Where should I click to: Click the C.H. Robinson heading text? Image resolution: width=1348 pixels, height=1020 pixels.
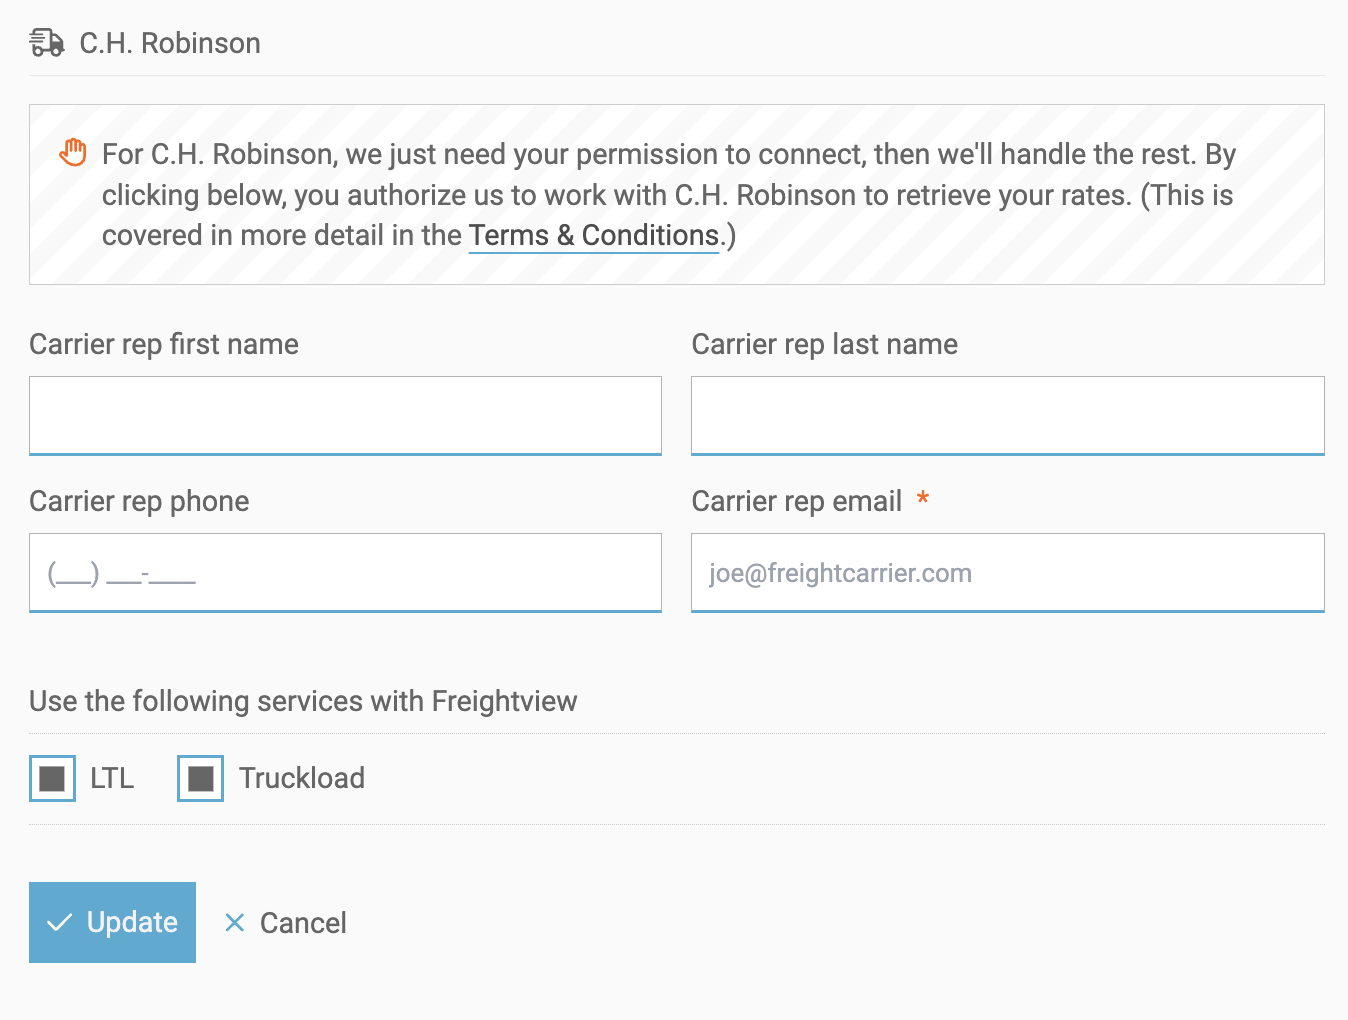tap(170, 43)
